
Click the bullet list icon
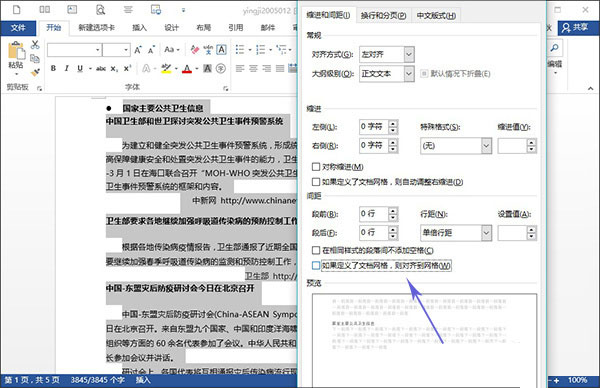click(240, 50)
